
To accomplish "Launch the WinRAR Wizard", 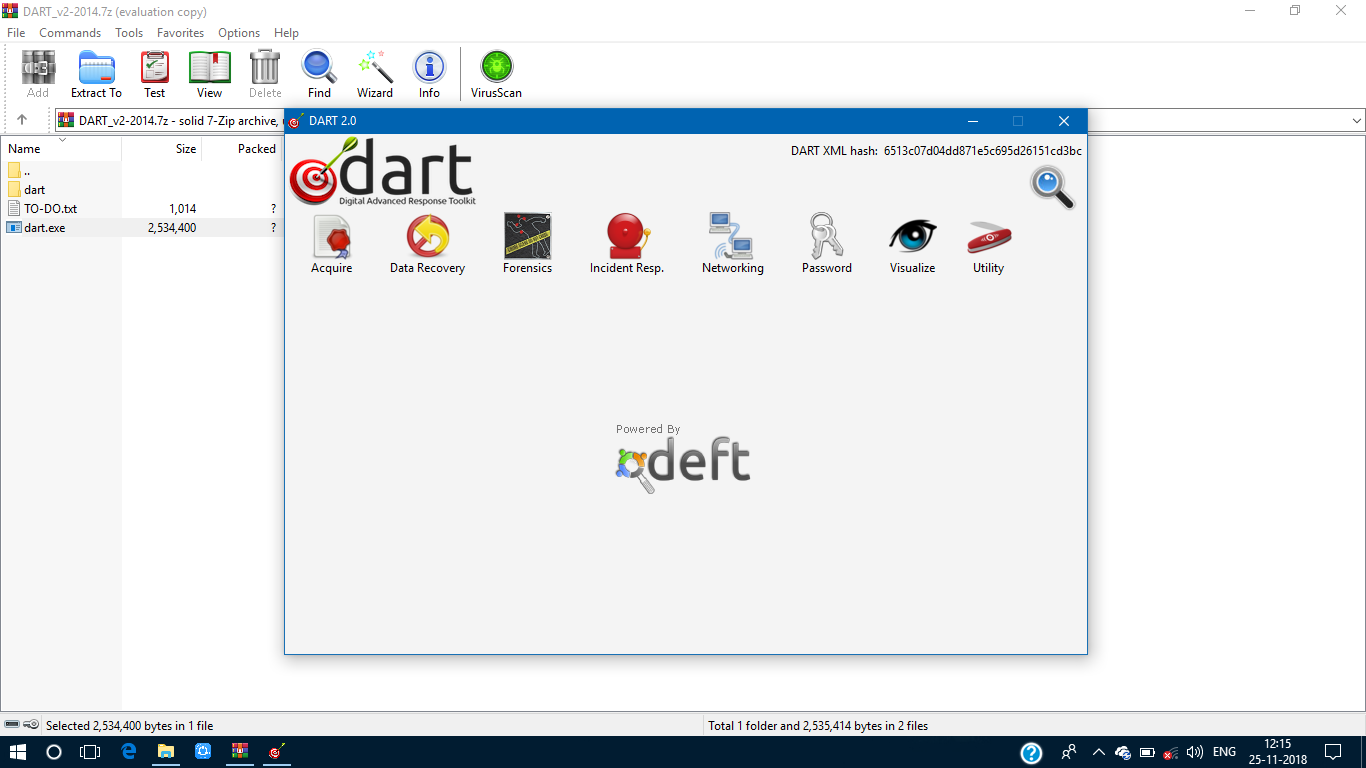I will tap(375, 75).
